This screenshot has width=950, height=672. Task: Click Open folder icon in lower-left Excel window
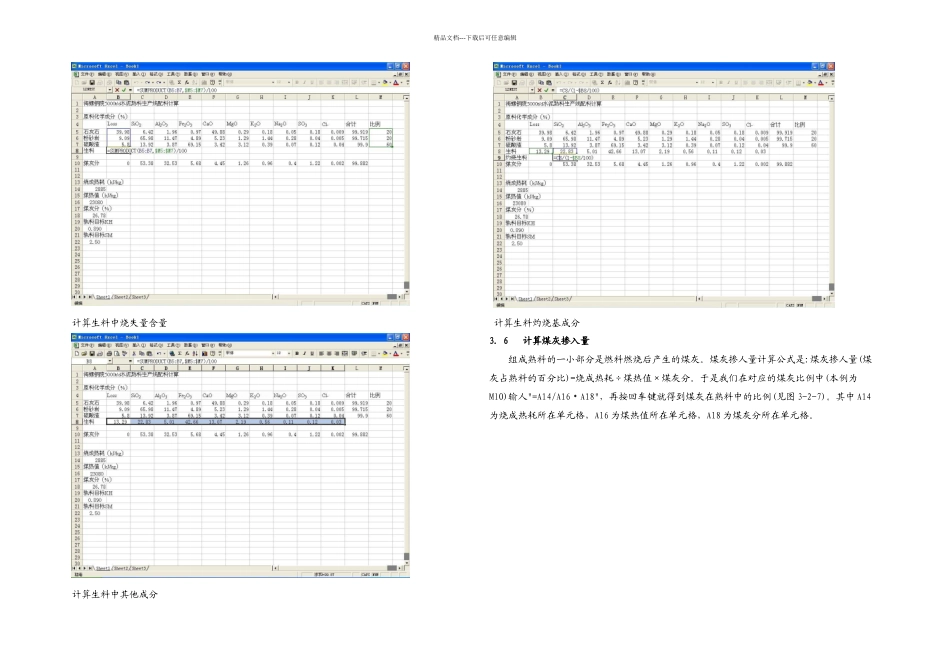tap(84, 353)
